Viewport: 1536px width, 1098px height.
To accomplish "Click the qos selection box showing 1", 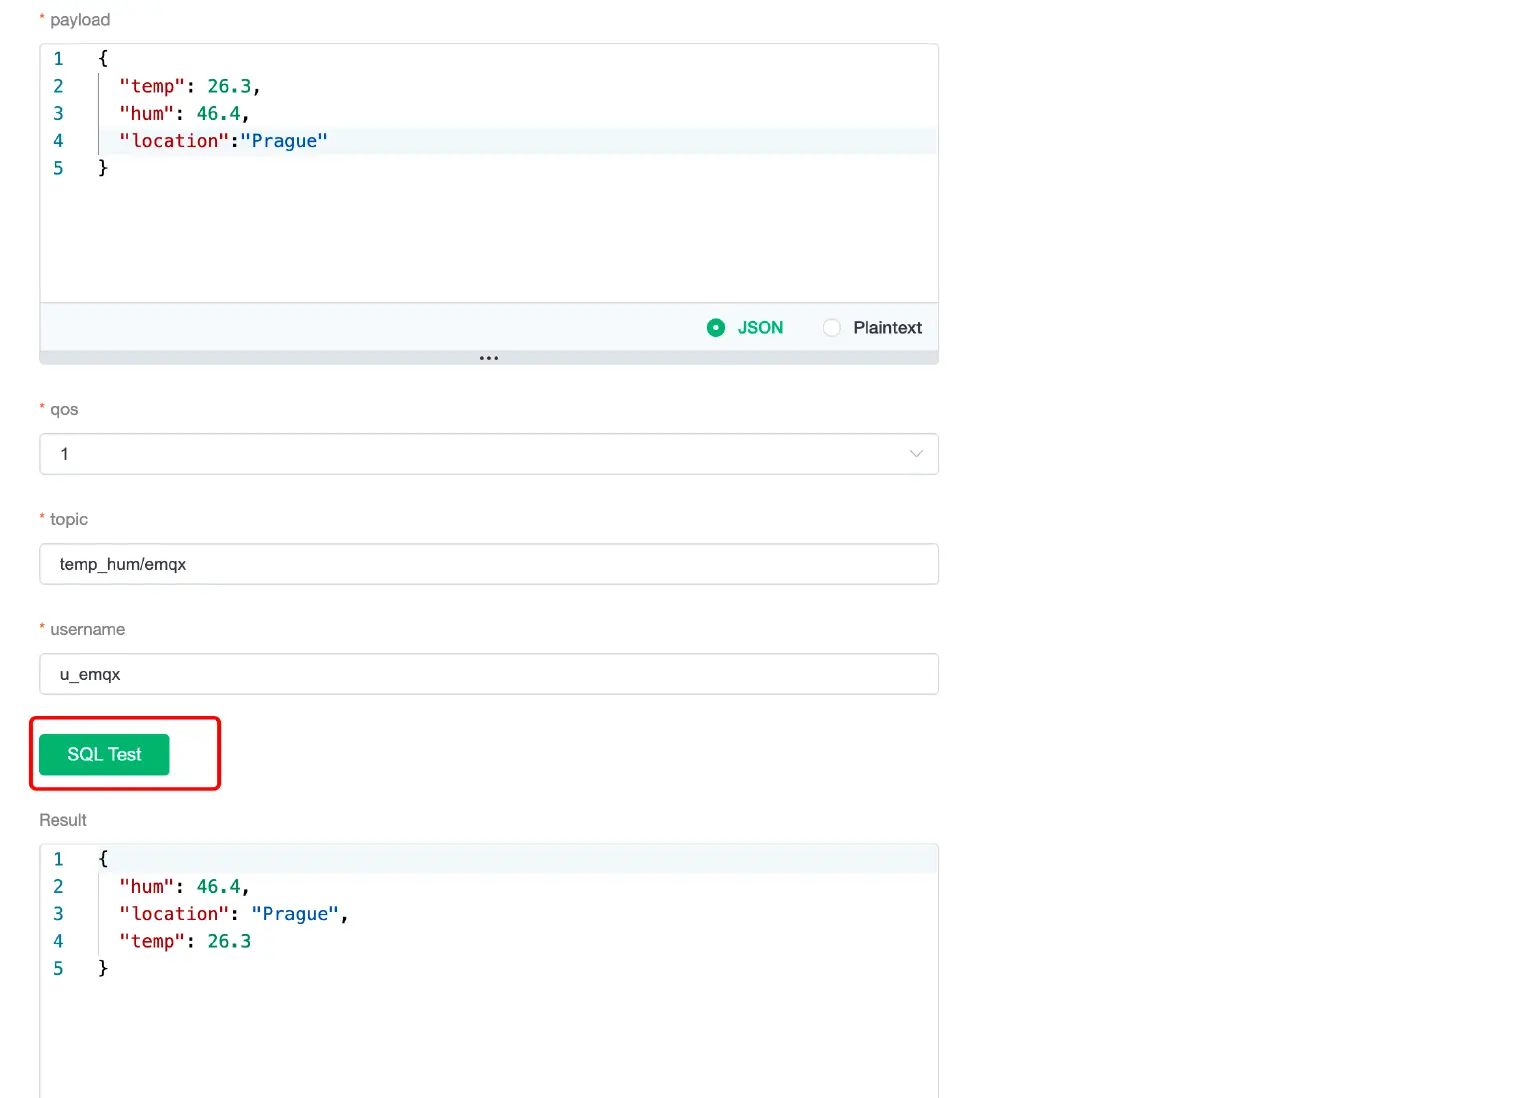I will (488, 454).
